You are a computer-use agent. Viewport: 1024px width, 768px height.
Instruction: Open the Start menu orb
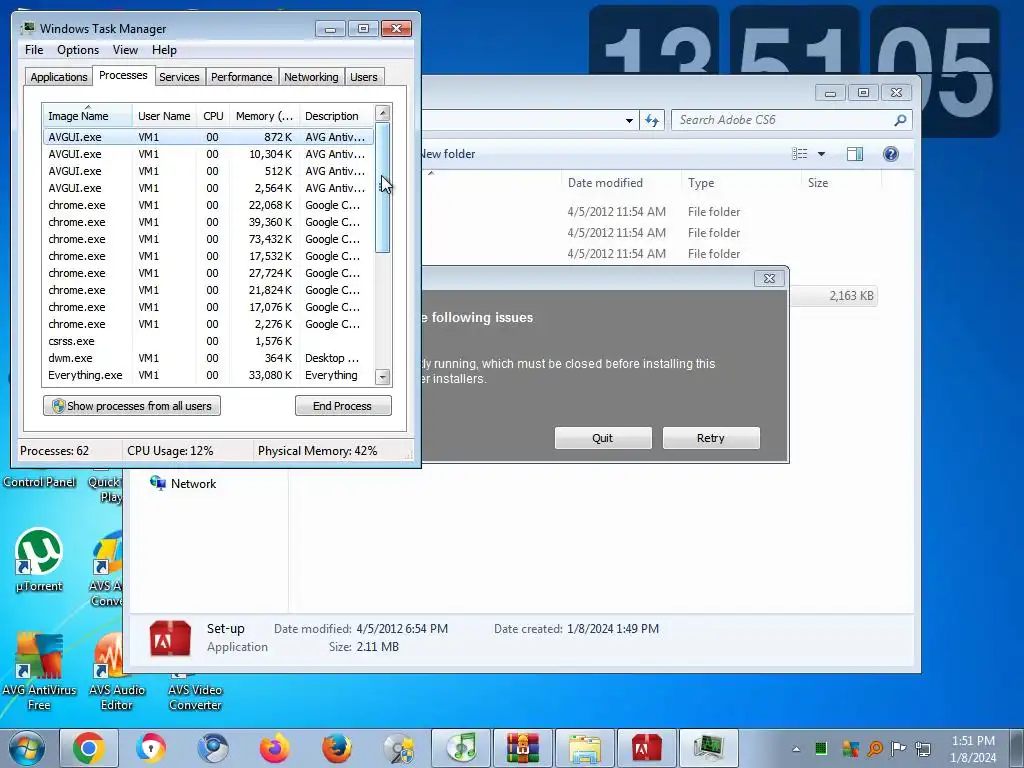(26, 748)
